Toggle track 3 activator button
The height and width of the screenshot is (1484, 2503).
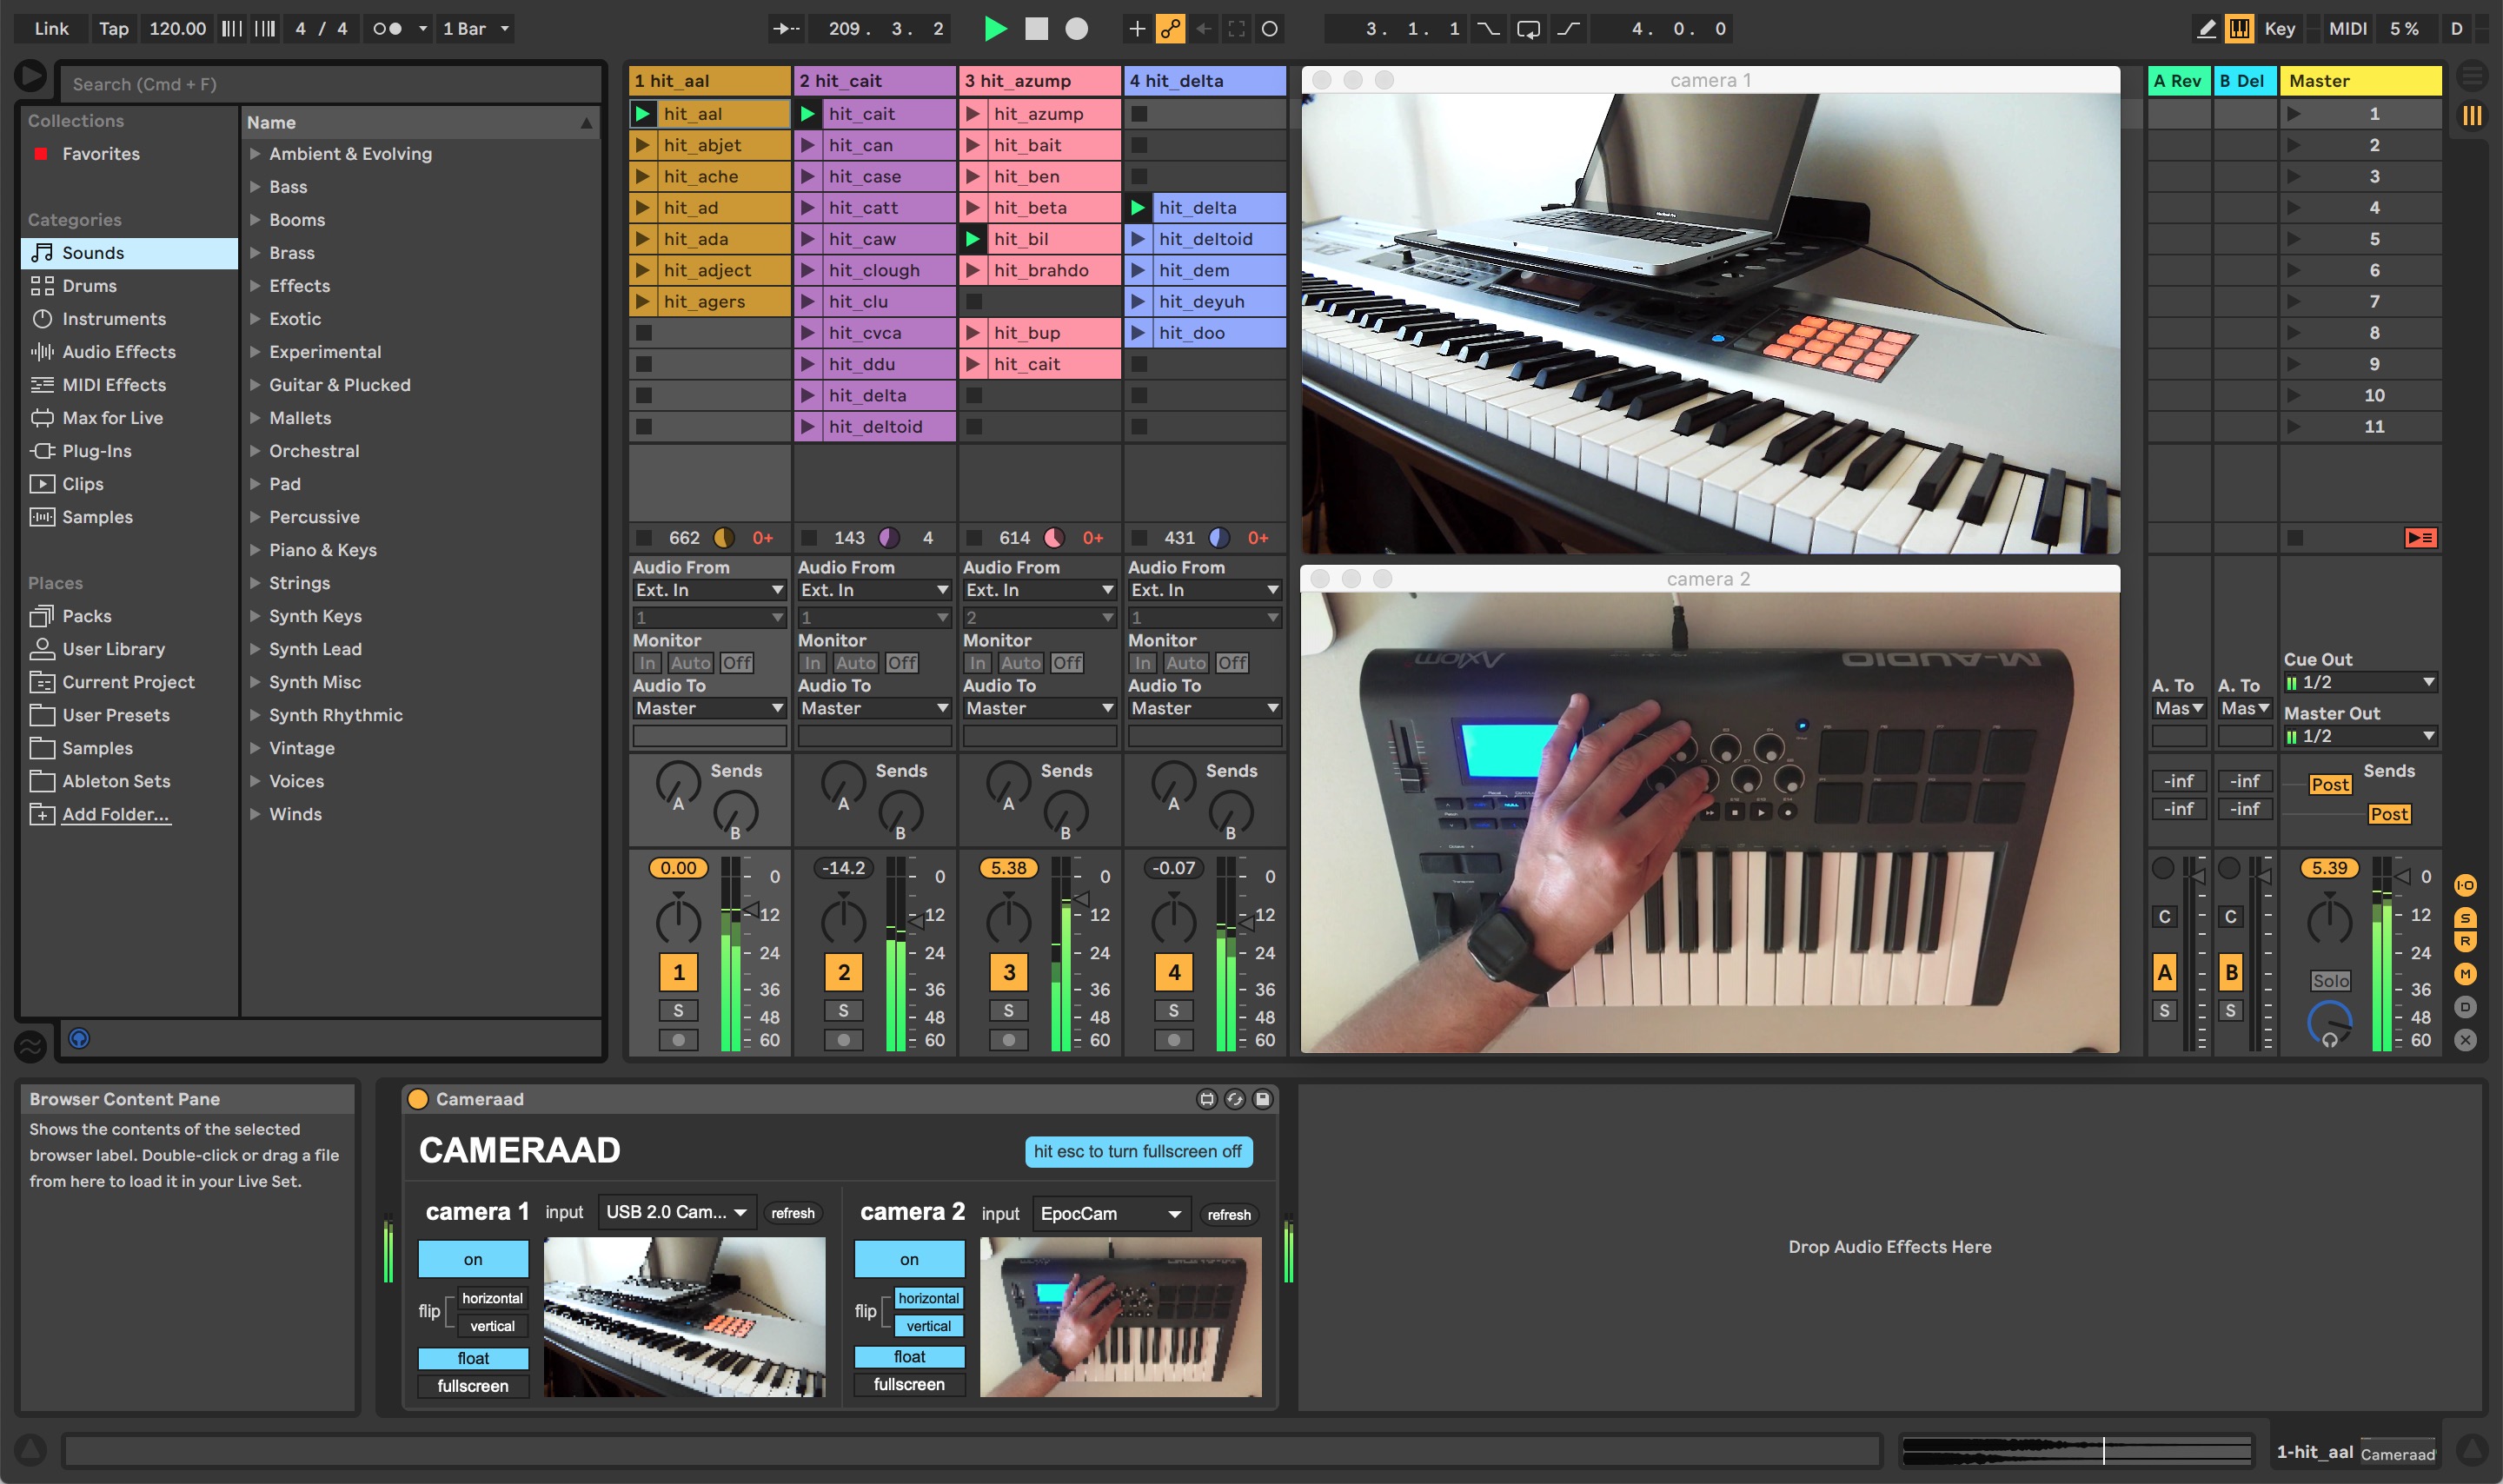(x=1008, y=972)
